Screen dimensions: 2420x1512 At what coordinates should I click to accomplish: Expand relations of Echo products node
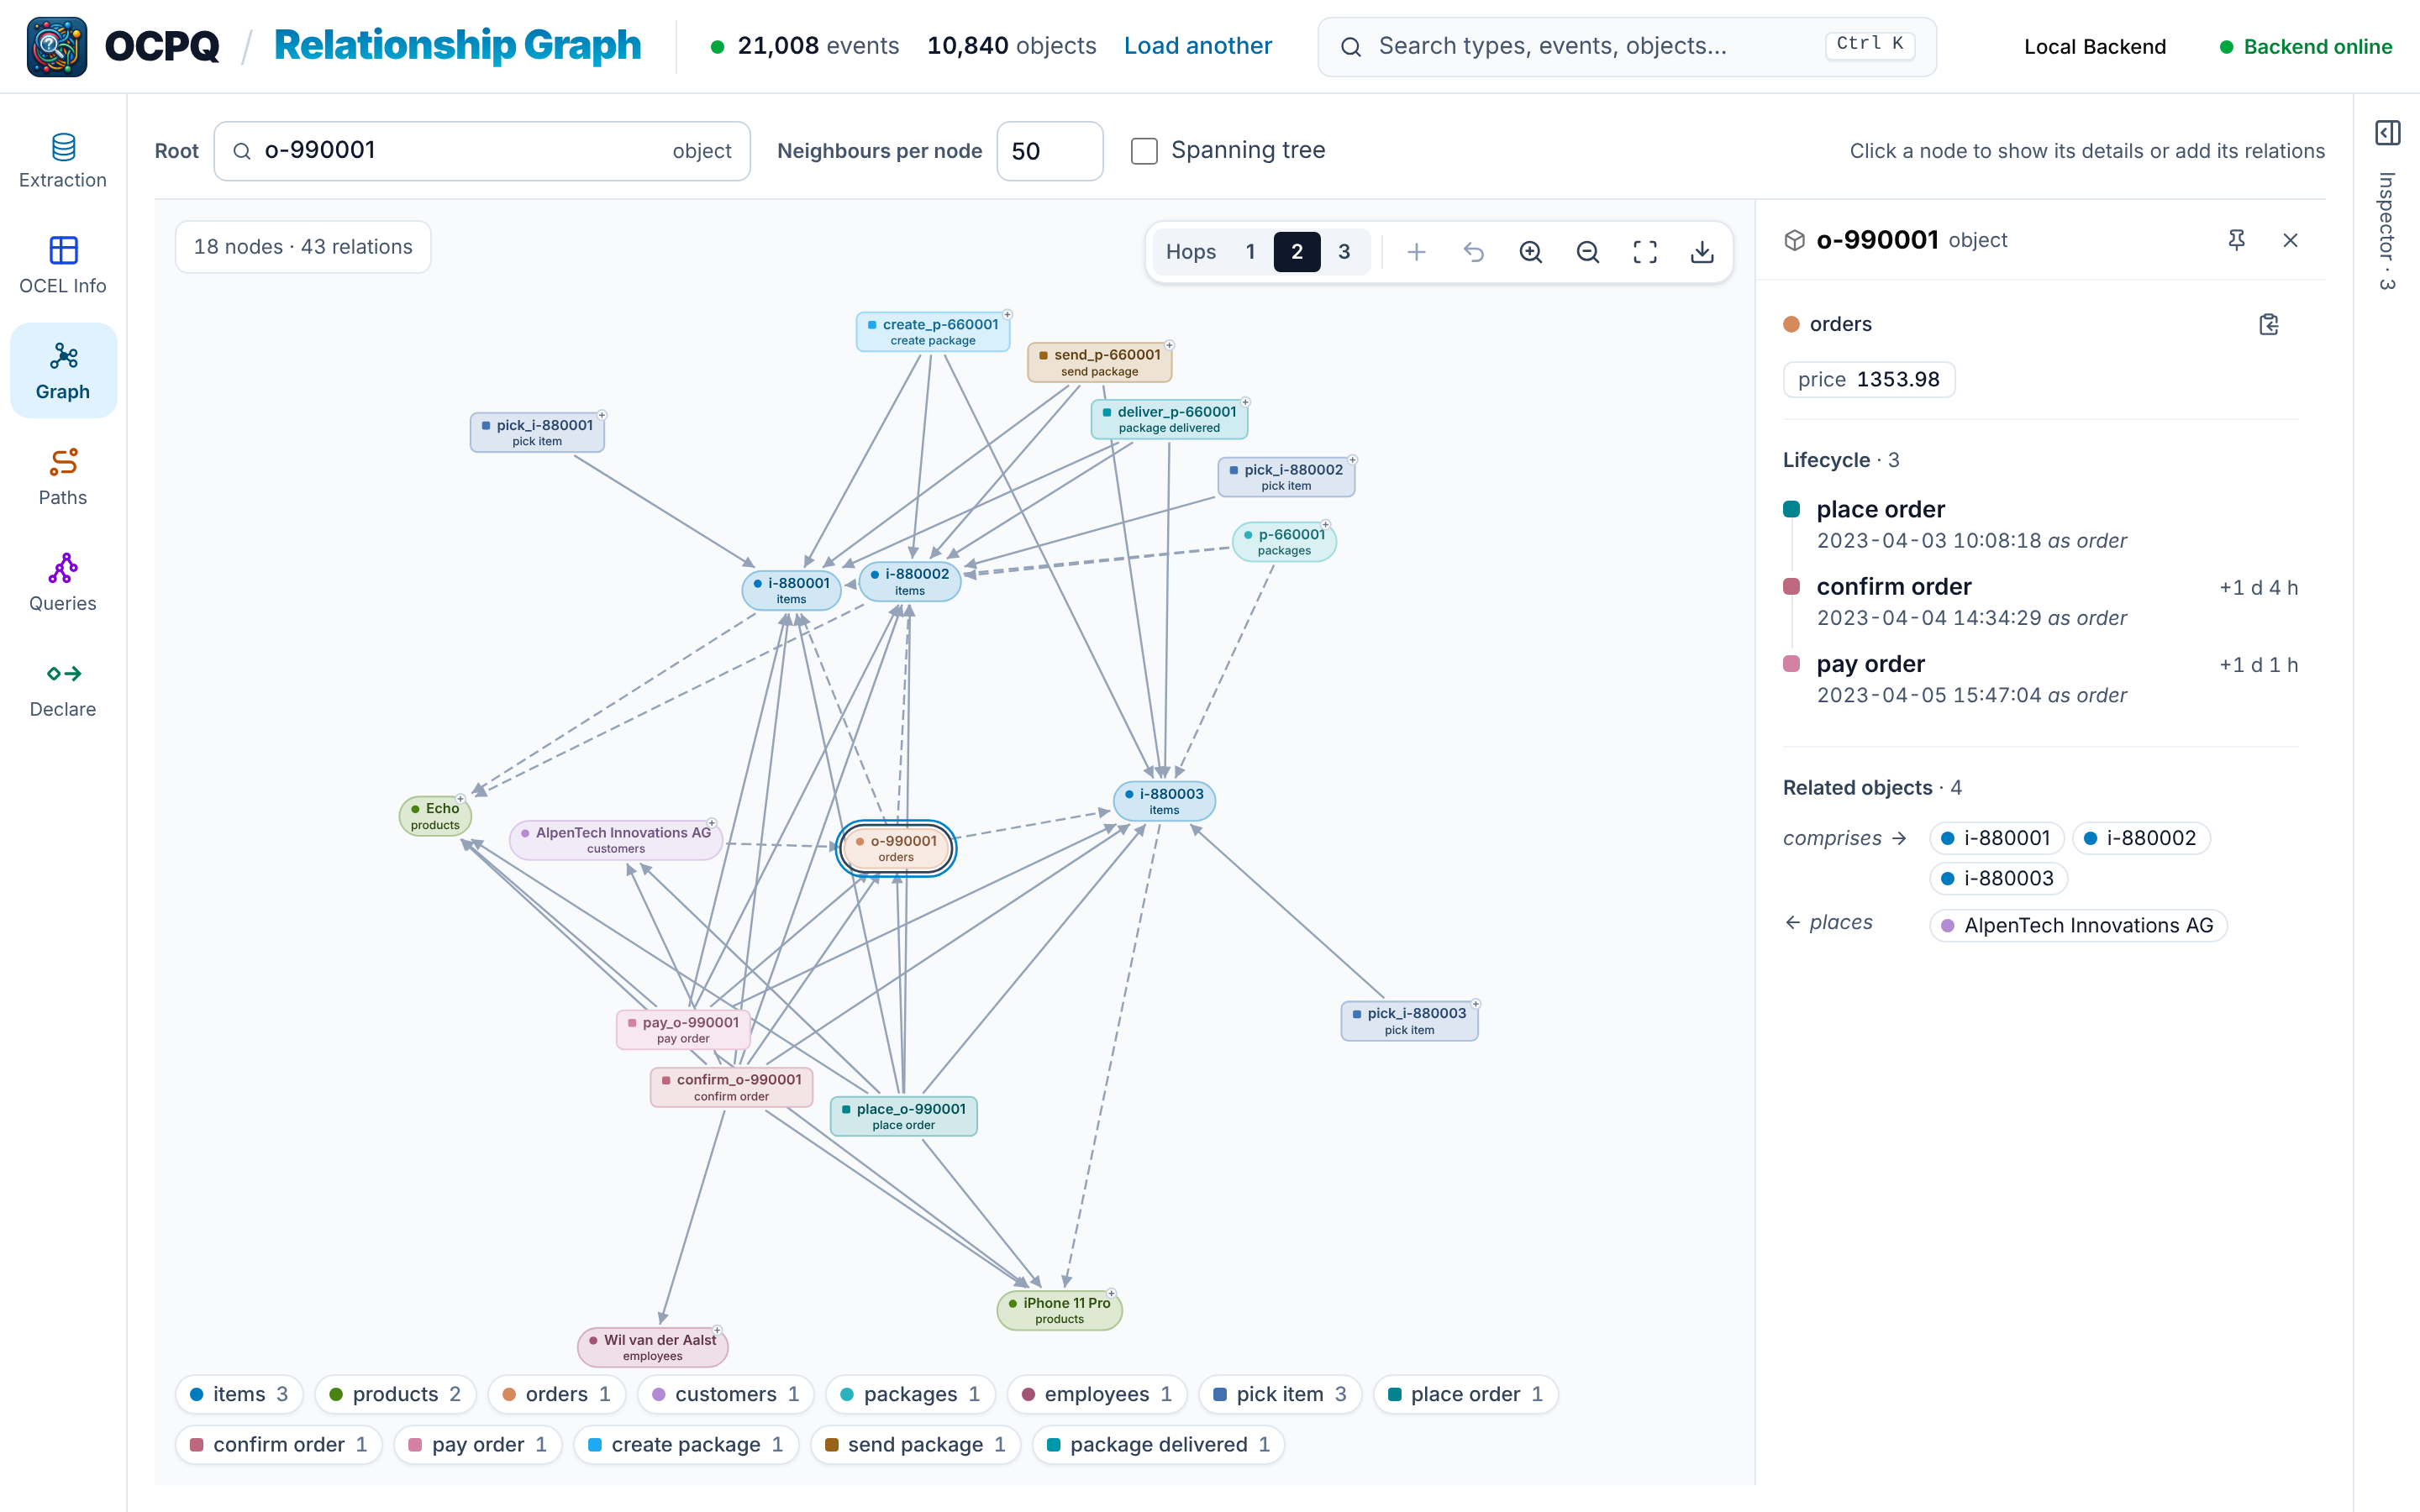pos(460,799)
